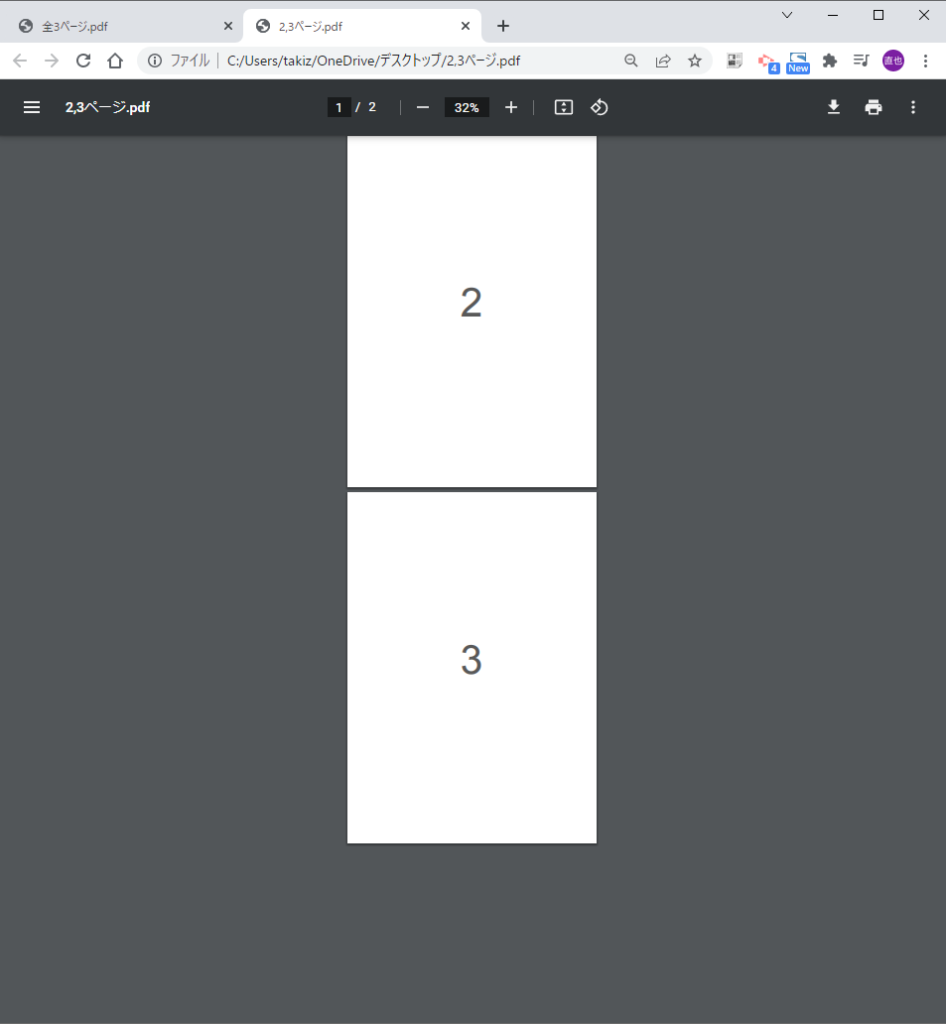The width and height of the screenshot is (946, 1024).
Task: Download the PDF file
Action: [834, 107]
